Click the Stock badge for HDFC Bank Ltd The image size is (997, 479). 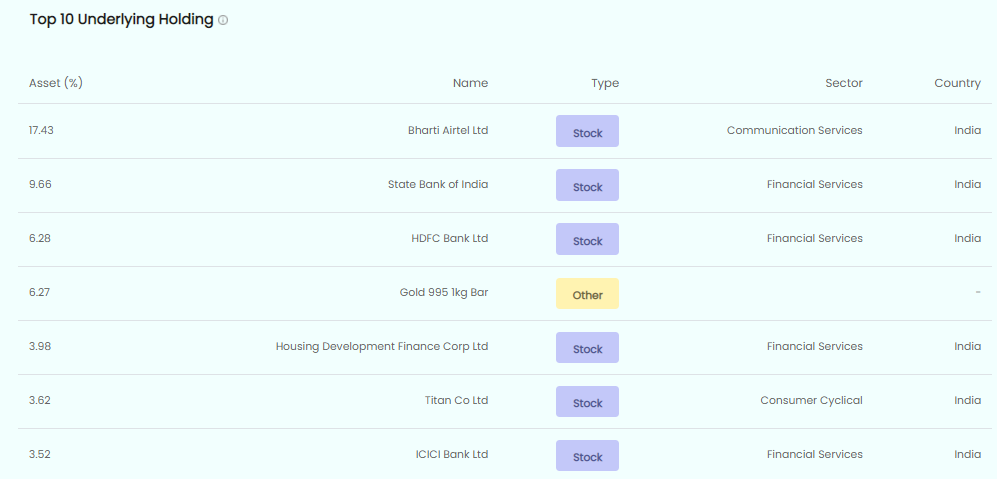[587, 240]
